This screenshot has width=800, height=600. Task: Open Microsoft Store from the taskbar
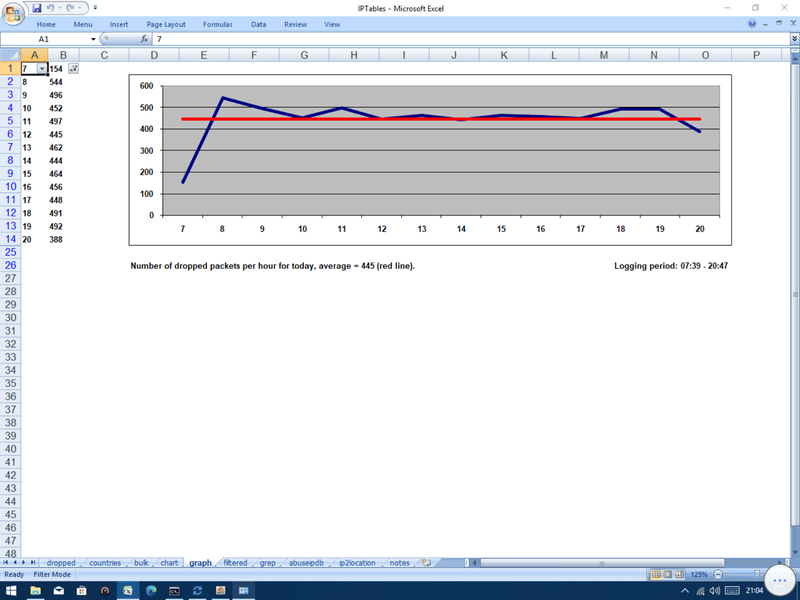(82, 590)
